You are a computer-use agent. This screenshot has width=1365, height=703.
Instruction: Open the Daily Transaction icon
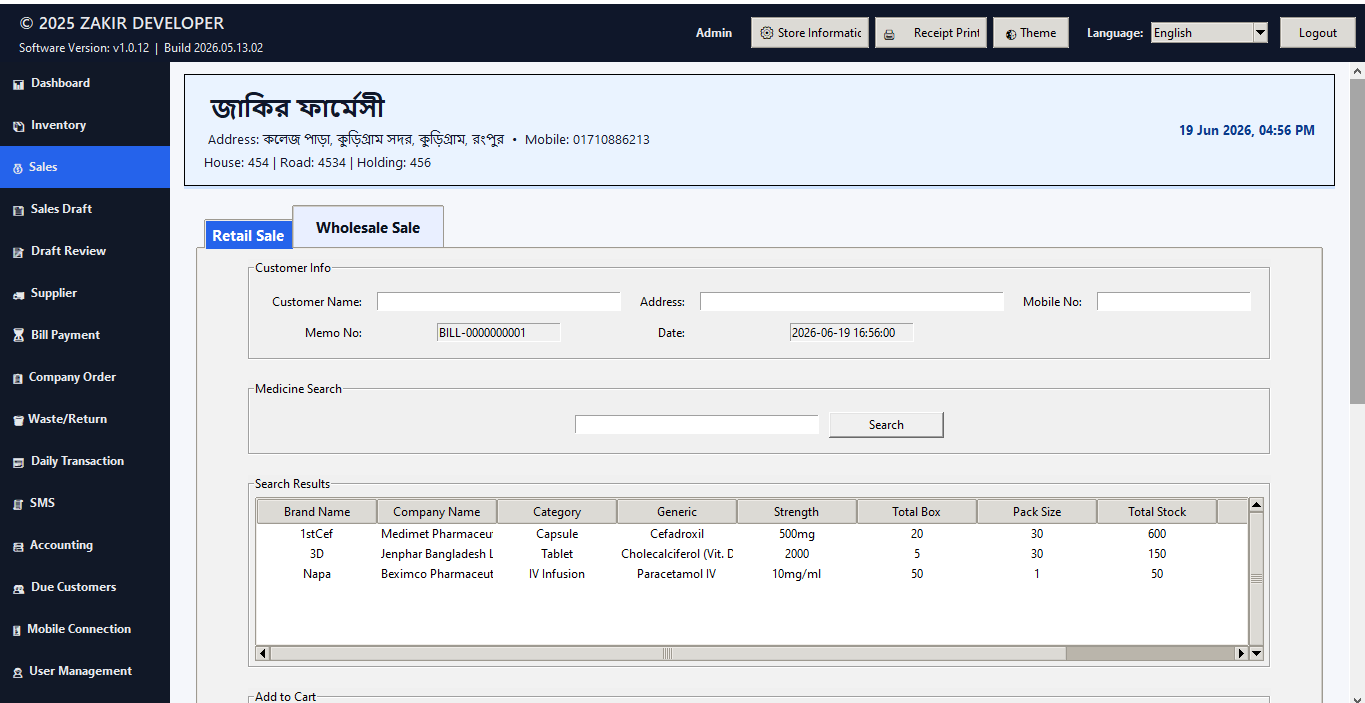coord(18,462)
